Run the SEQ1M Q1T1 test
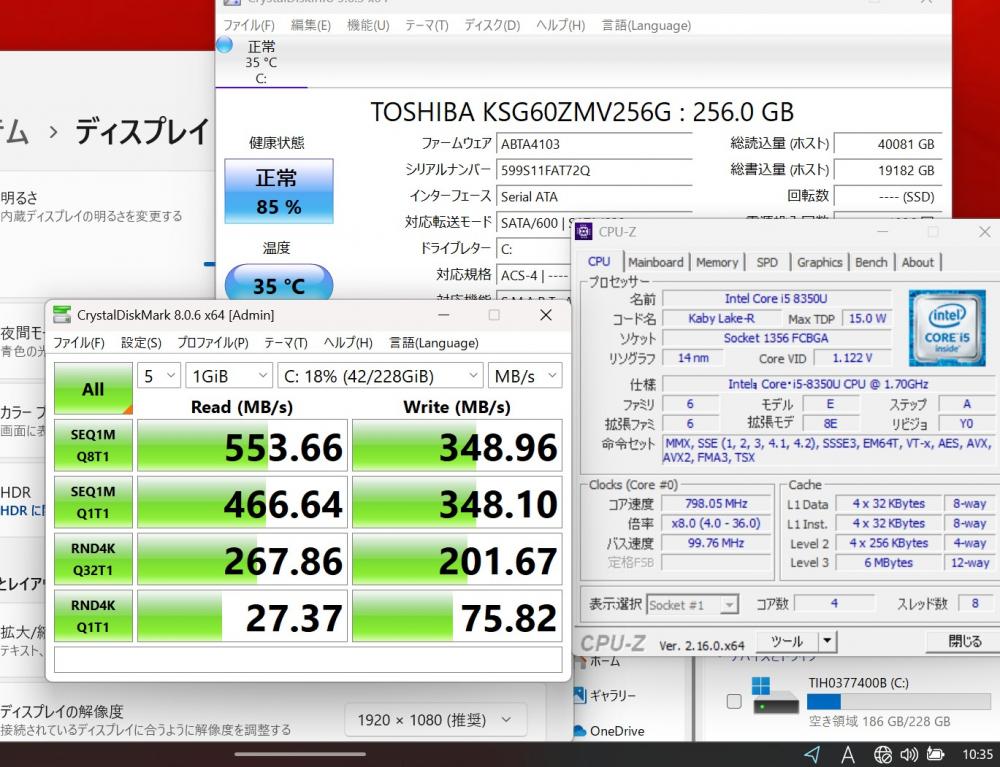 (93, 502)
